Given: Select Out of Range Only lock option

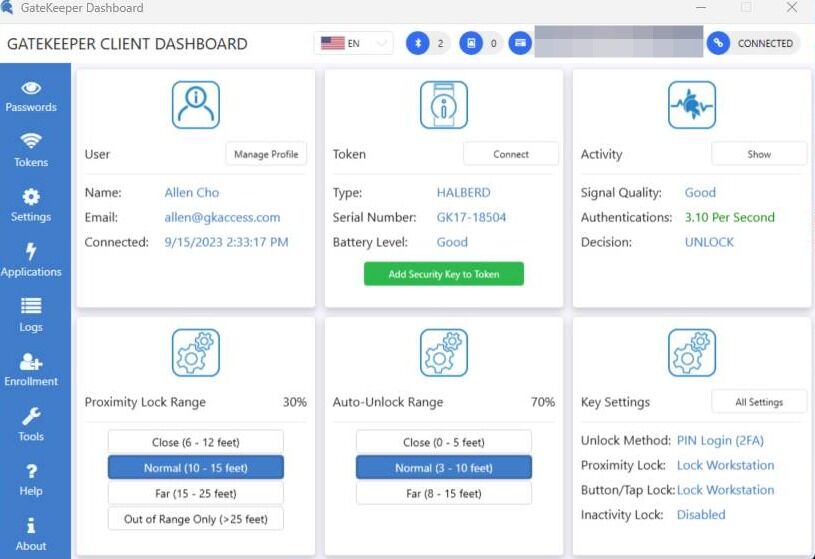Looking at the screenshot, I should 196,518.
